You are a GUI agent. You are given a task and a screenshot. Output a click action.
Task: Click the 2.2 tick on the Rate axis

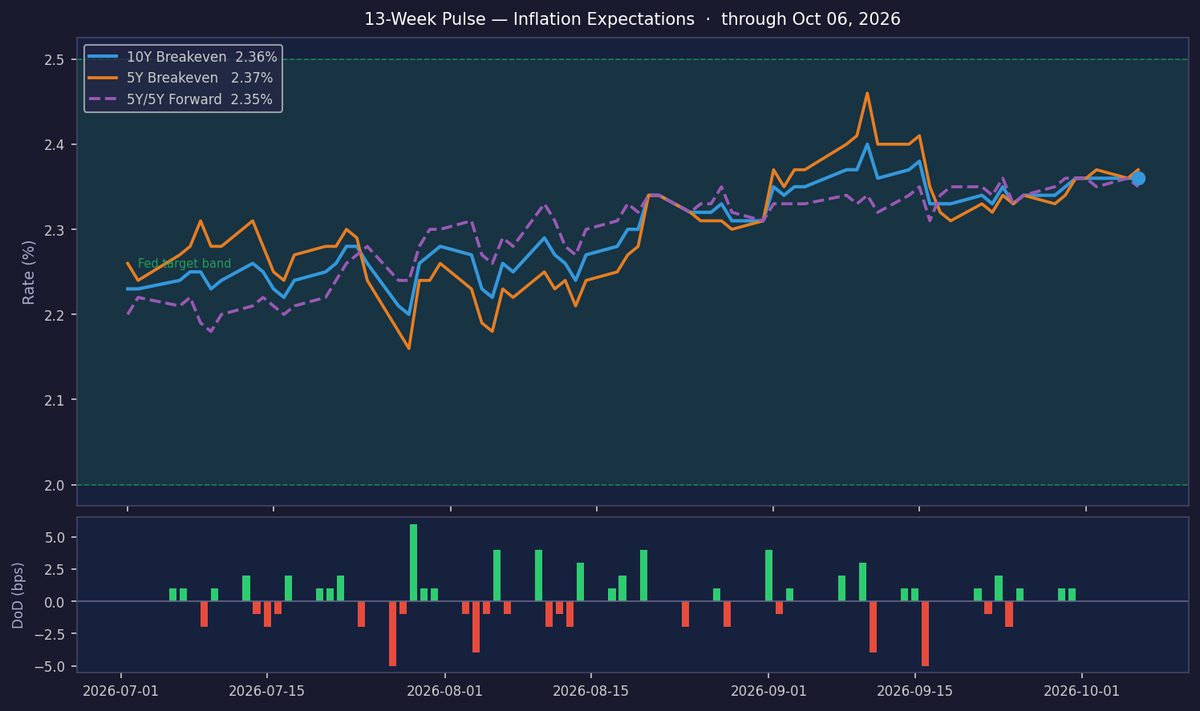(x=56, y=315)
